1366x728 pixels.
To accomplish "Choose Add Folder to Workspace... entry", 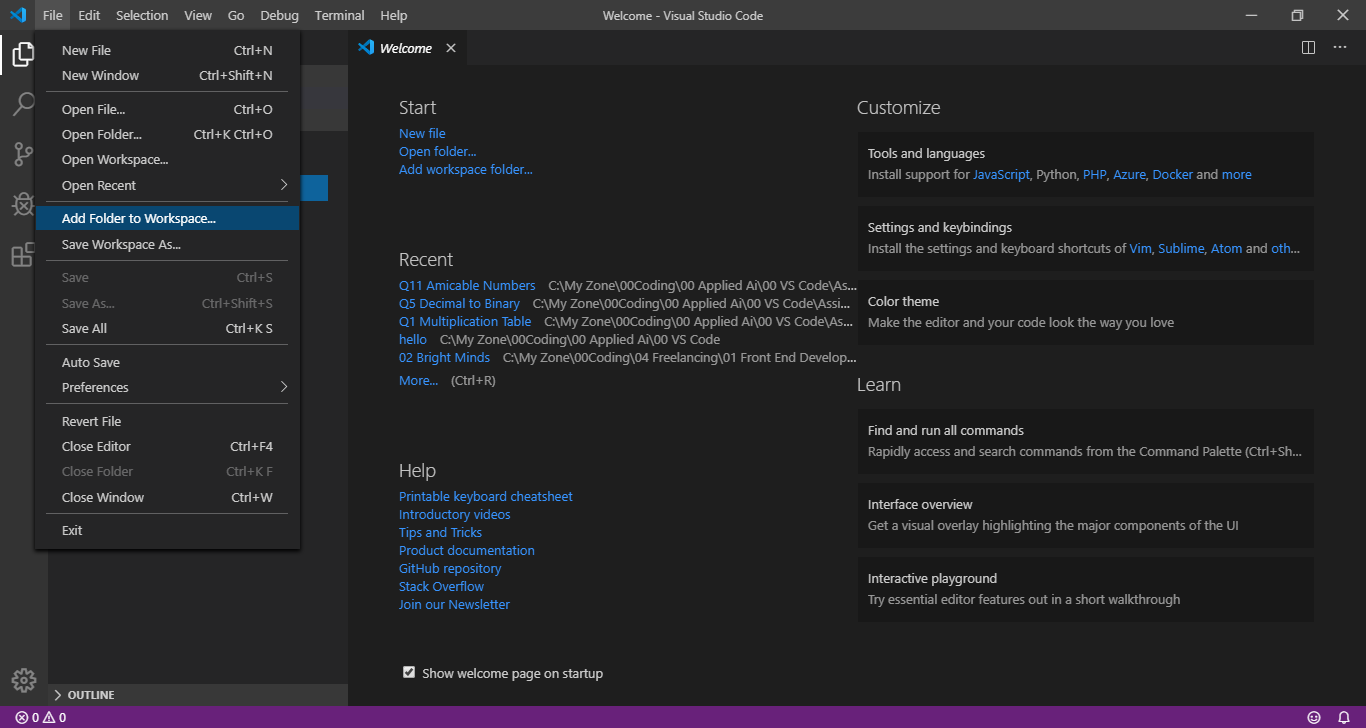I will tap(167, 218).
